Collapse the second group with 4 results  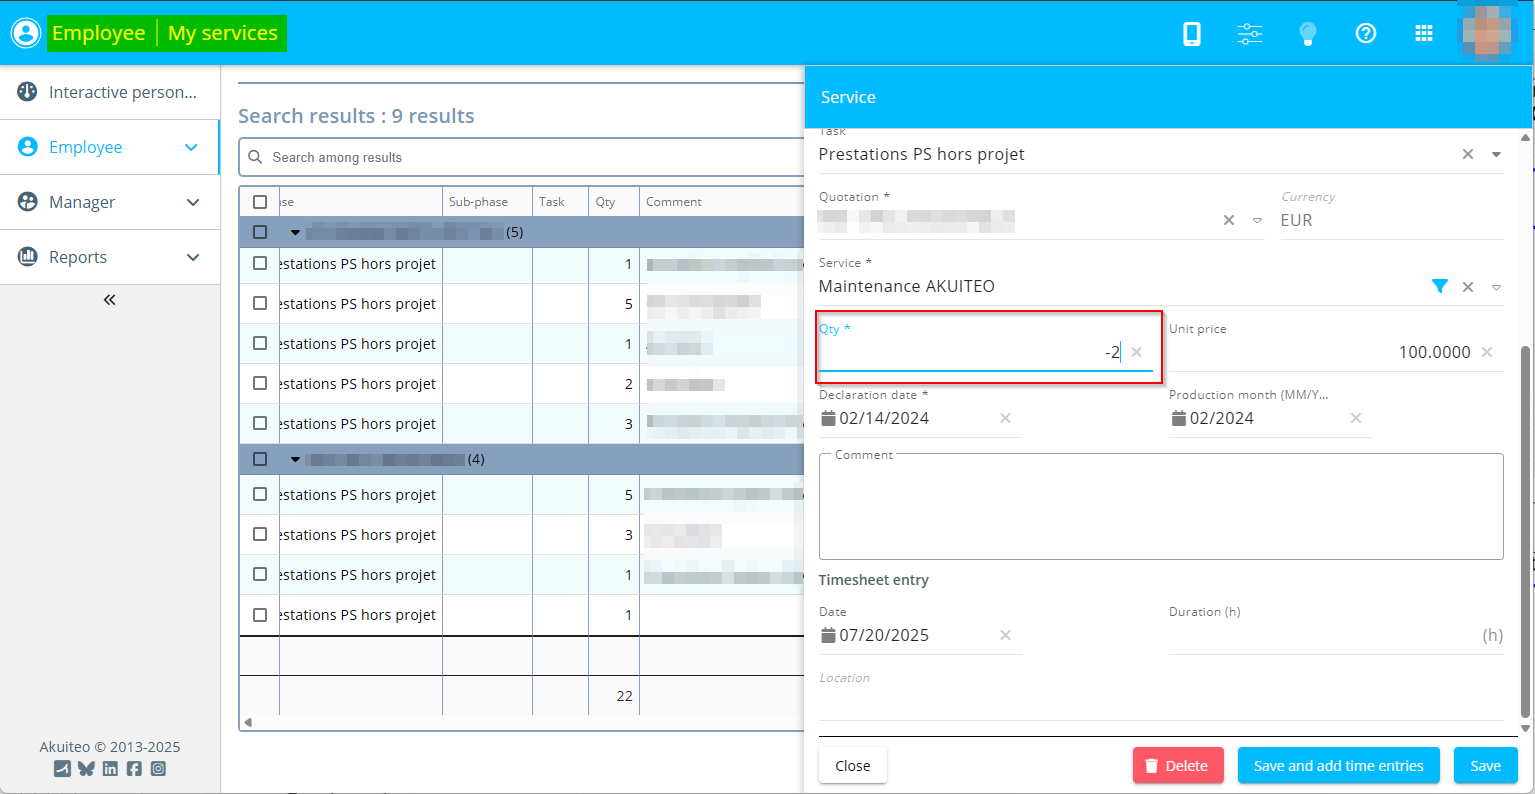pos(295,460)
